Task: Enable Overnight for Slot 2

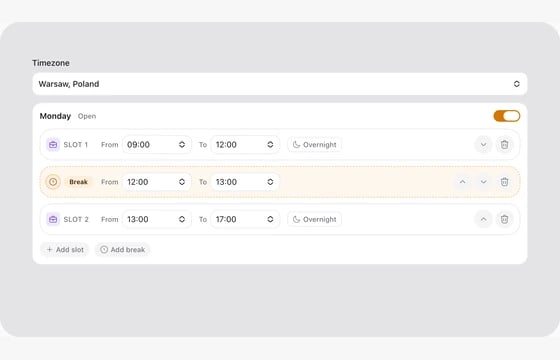Action: click(x=314, y=219)
